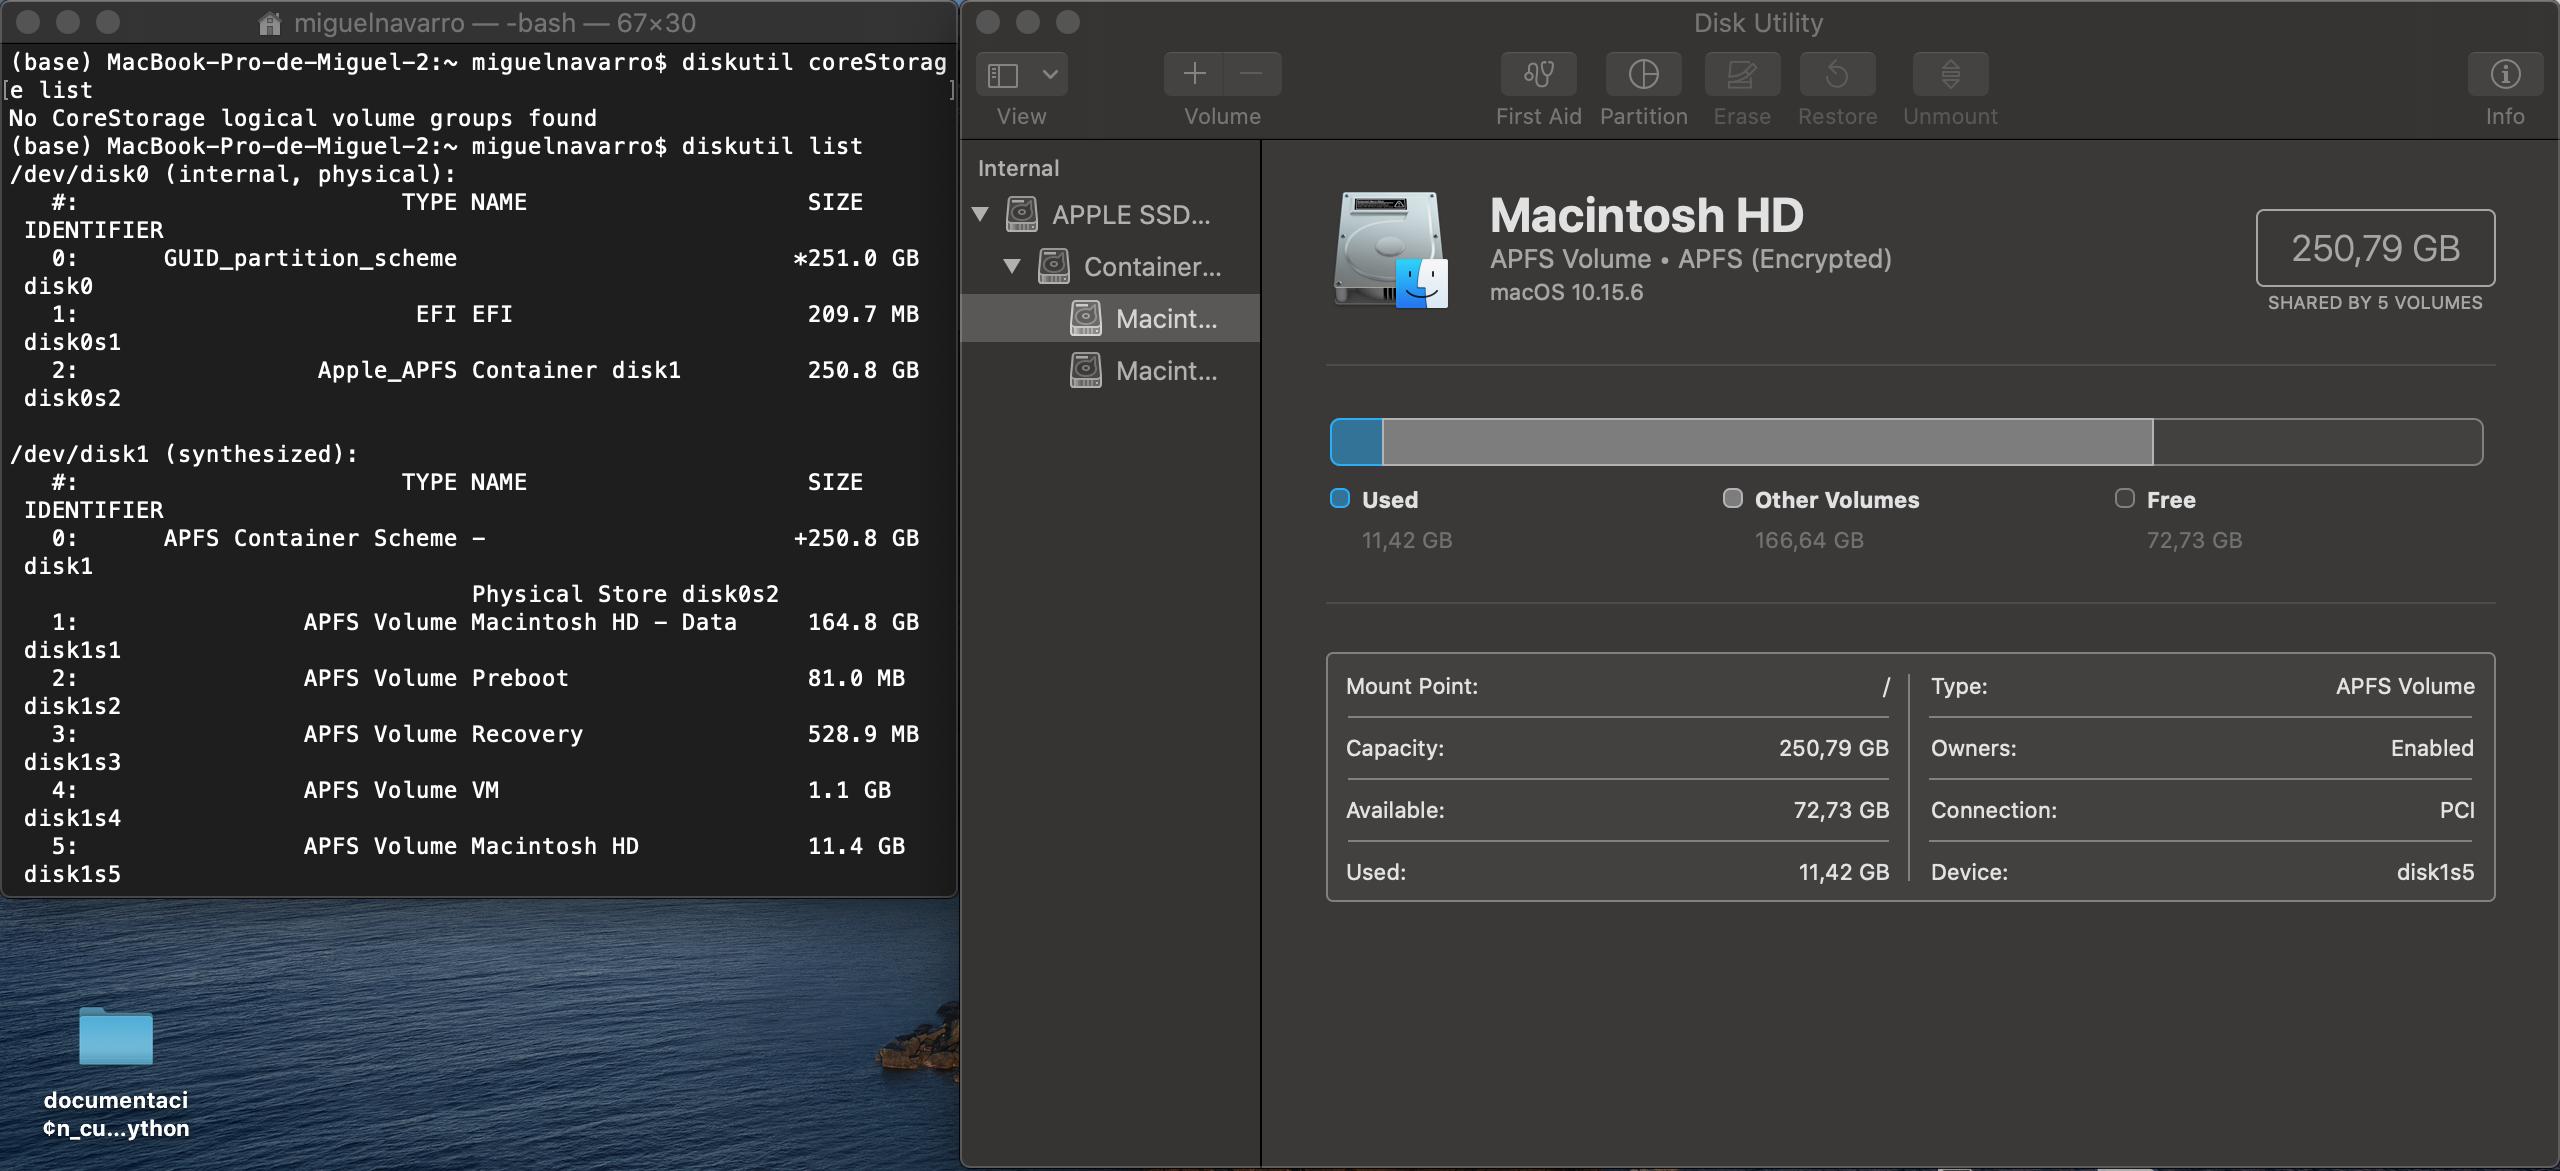Click the 'Macintosh HD' volume title
The height and width of the screenshot is (1171, 2560).
coord(1646,215)
